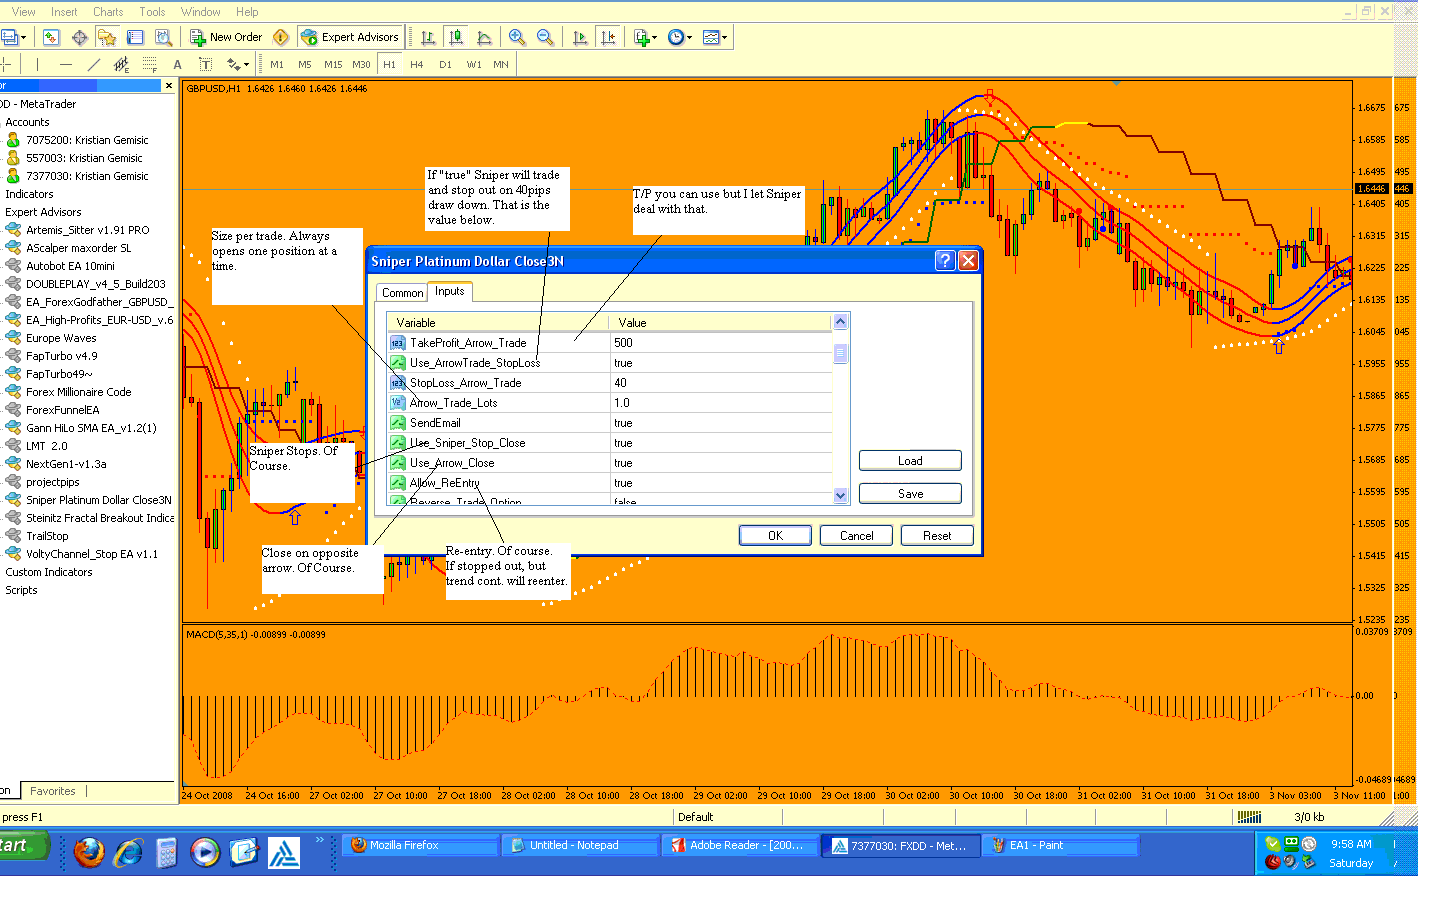Select the text 'A' drawing tool

pos(178,64)
